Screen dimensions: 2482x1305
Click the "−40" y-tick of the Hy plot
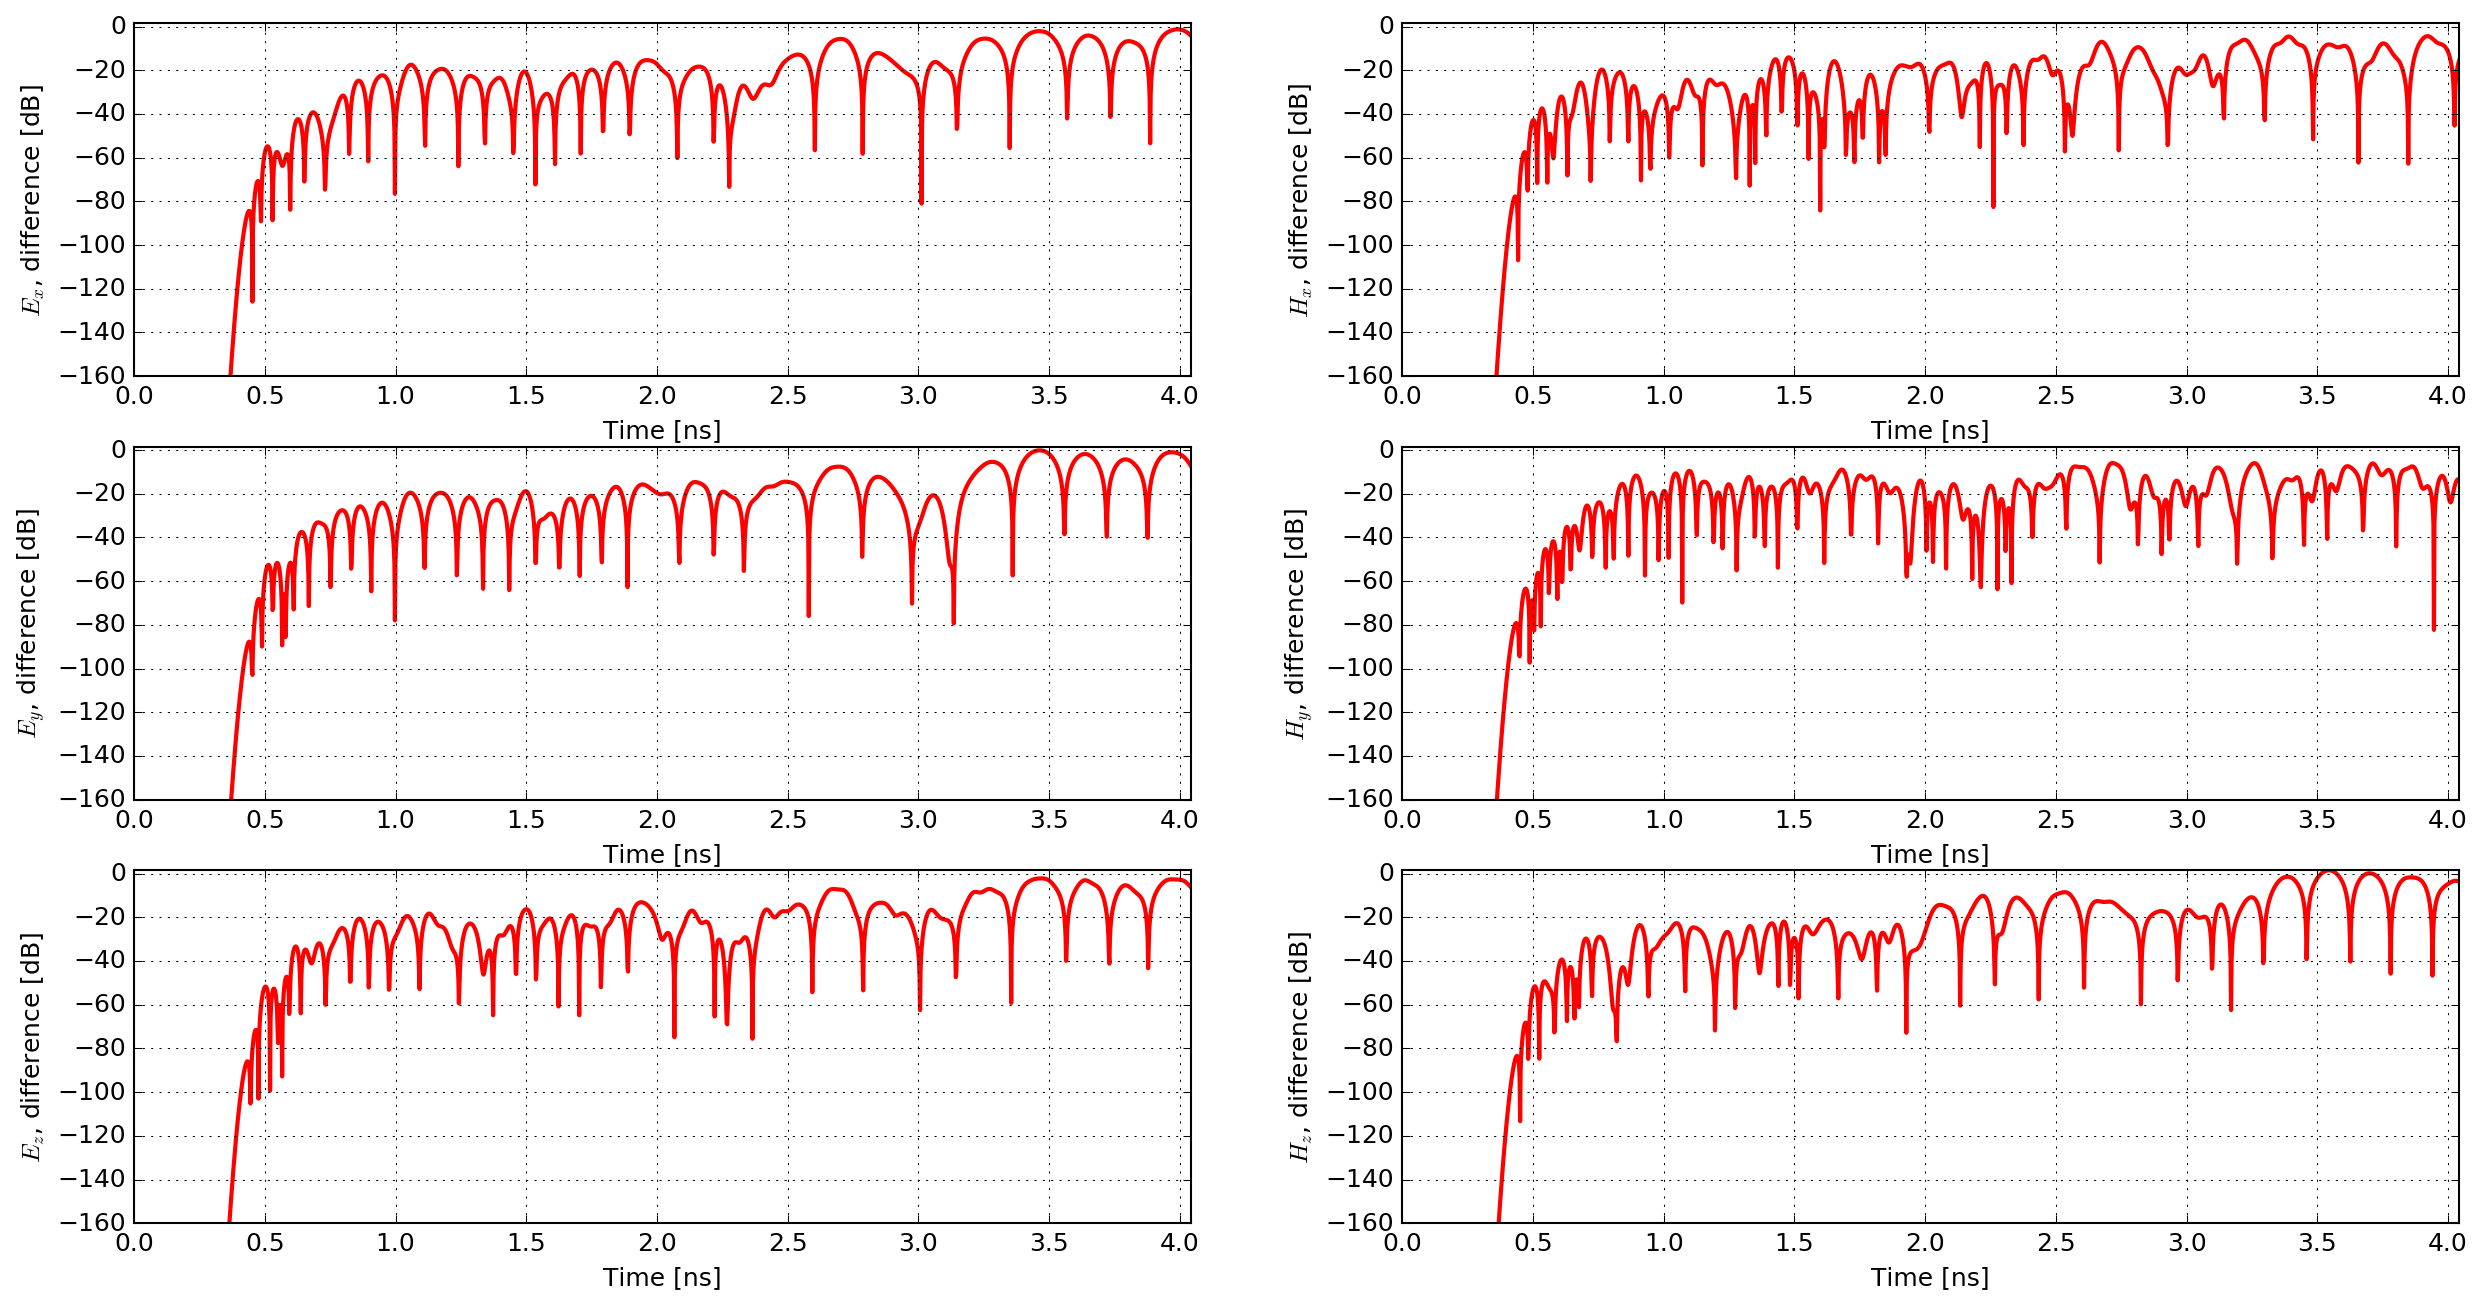[x=1368, y=537]
